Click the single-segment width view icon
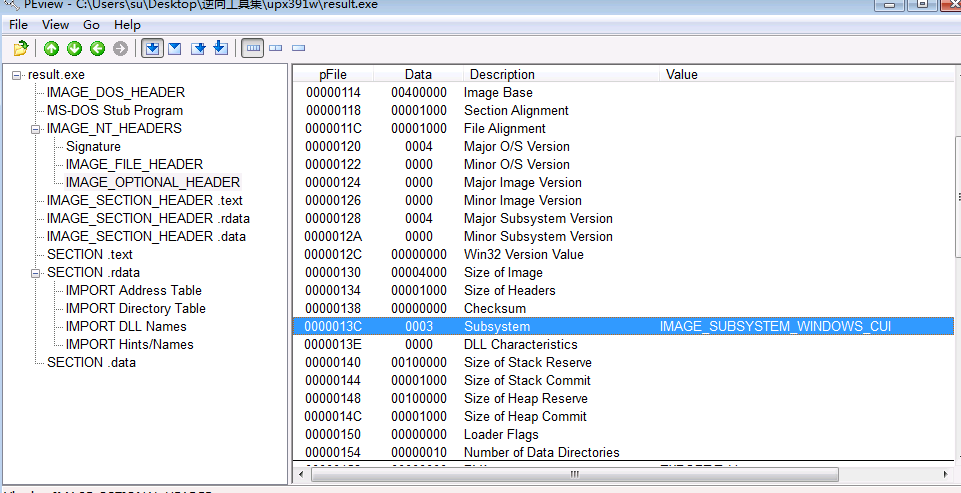961x493 pixels. pos(298,48)
